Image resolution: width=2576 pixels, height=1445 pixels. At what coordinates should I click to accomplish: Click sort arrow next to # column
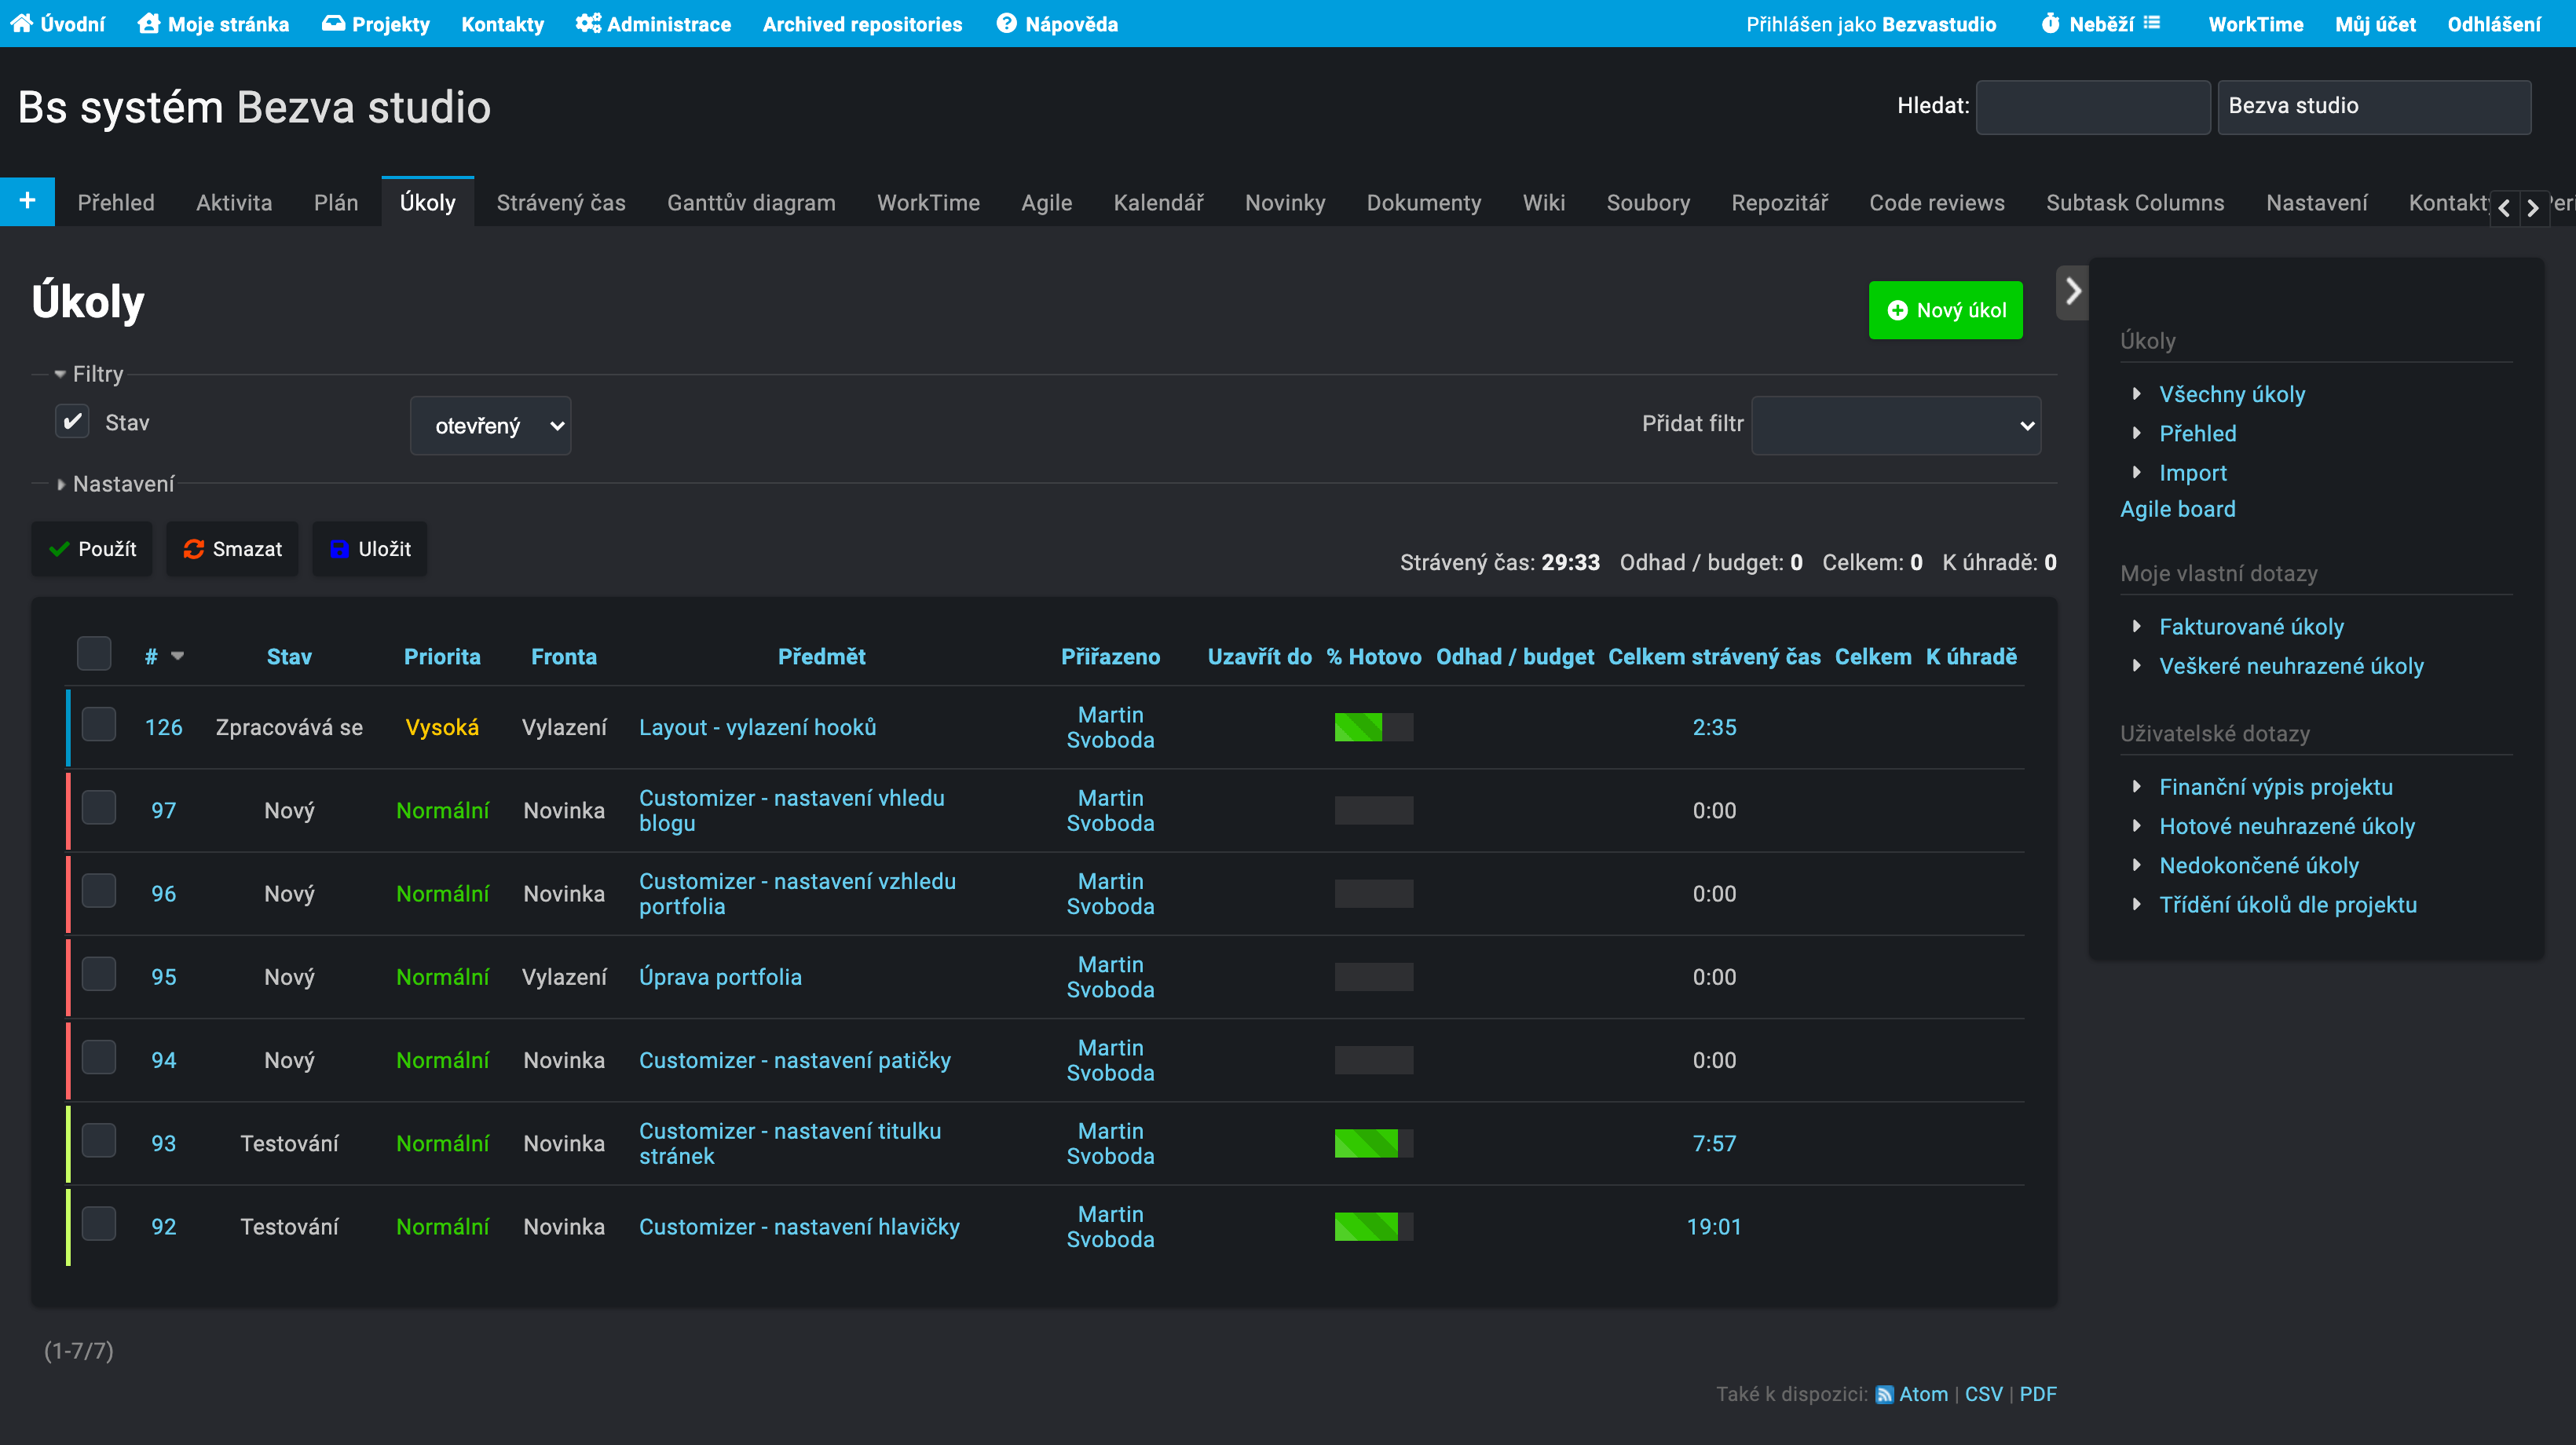177,656
